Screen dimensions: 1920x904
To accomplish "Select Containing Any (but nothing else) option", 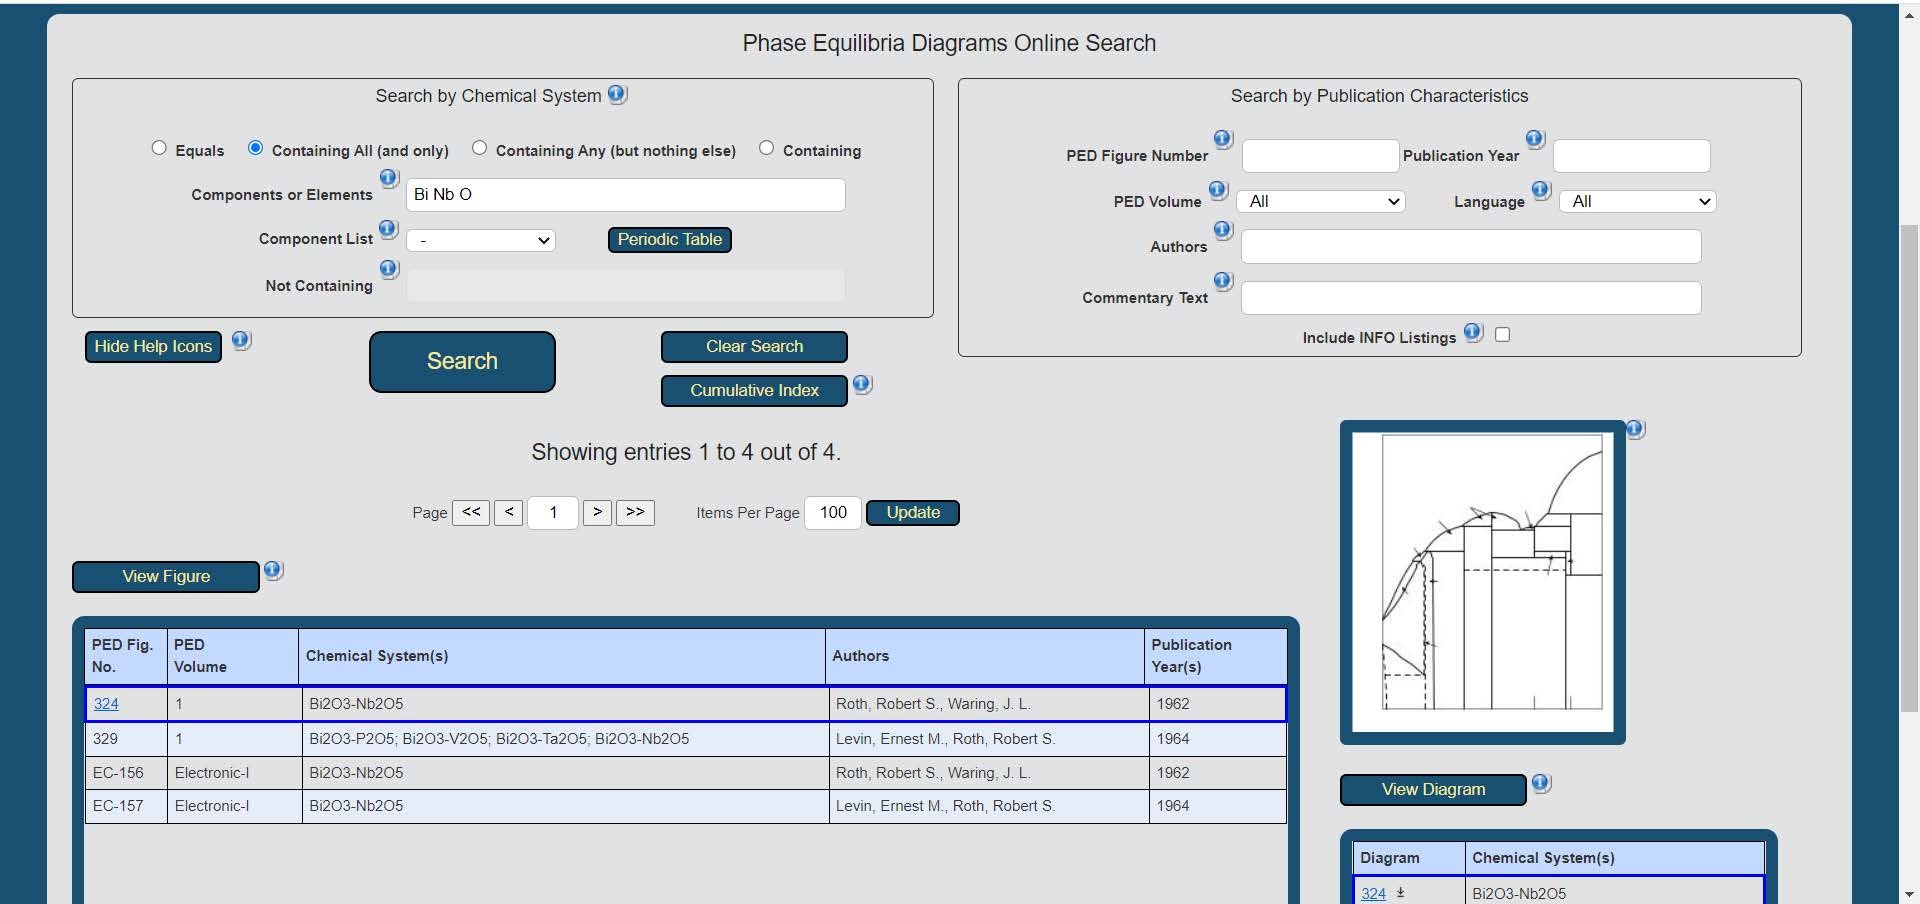I will (x=480, y=148).
